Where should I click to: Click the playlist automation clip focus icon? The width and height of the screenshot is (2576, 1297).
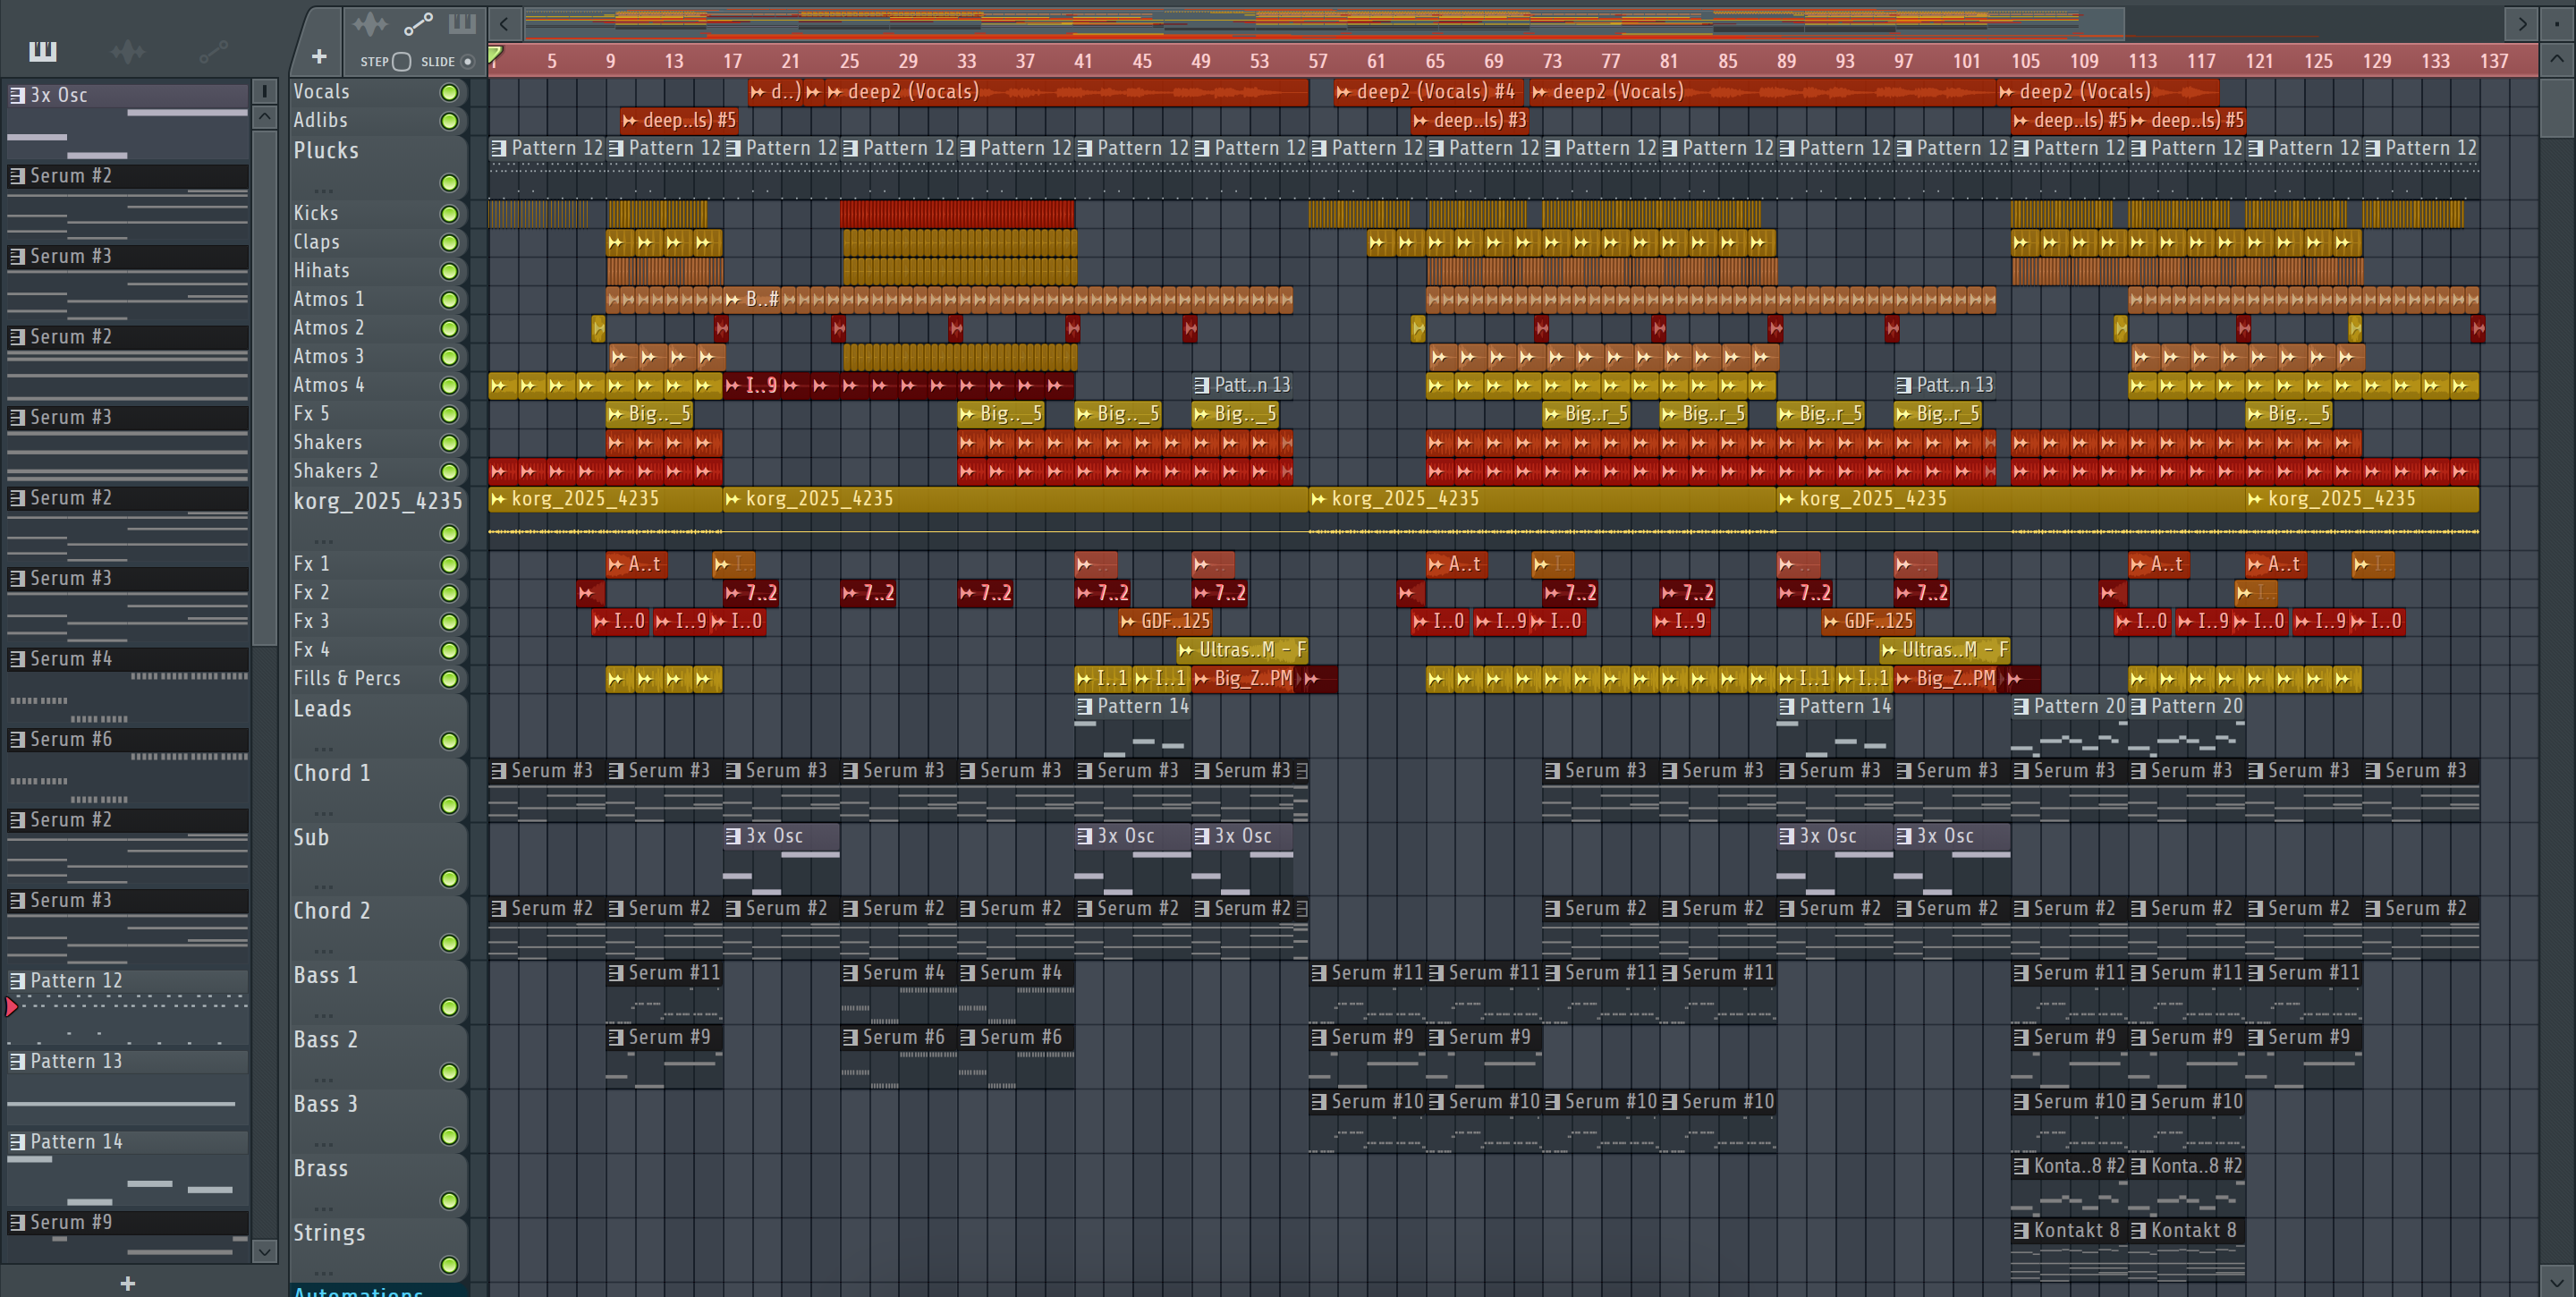[417, 24]
